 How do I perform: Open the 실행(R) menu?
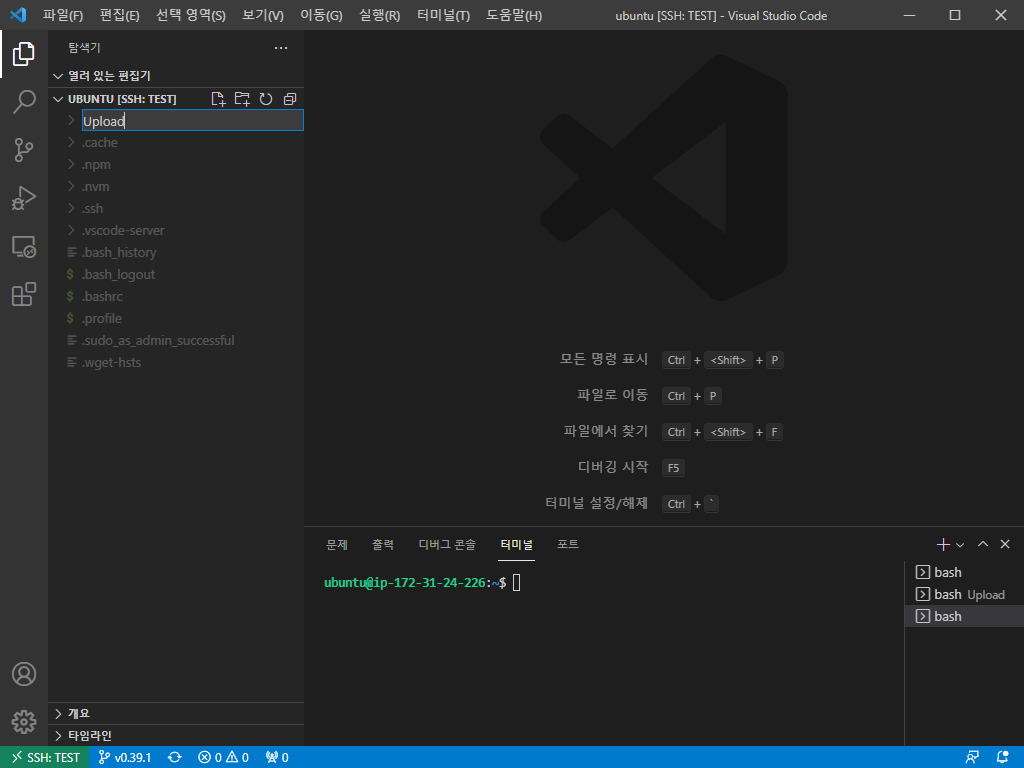click(x=379, y=15)
